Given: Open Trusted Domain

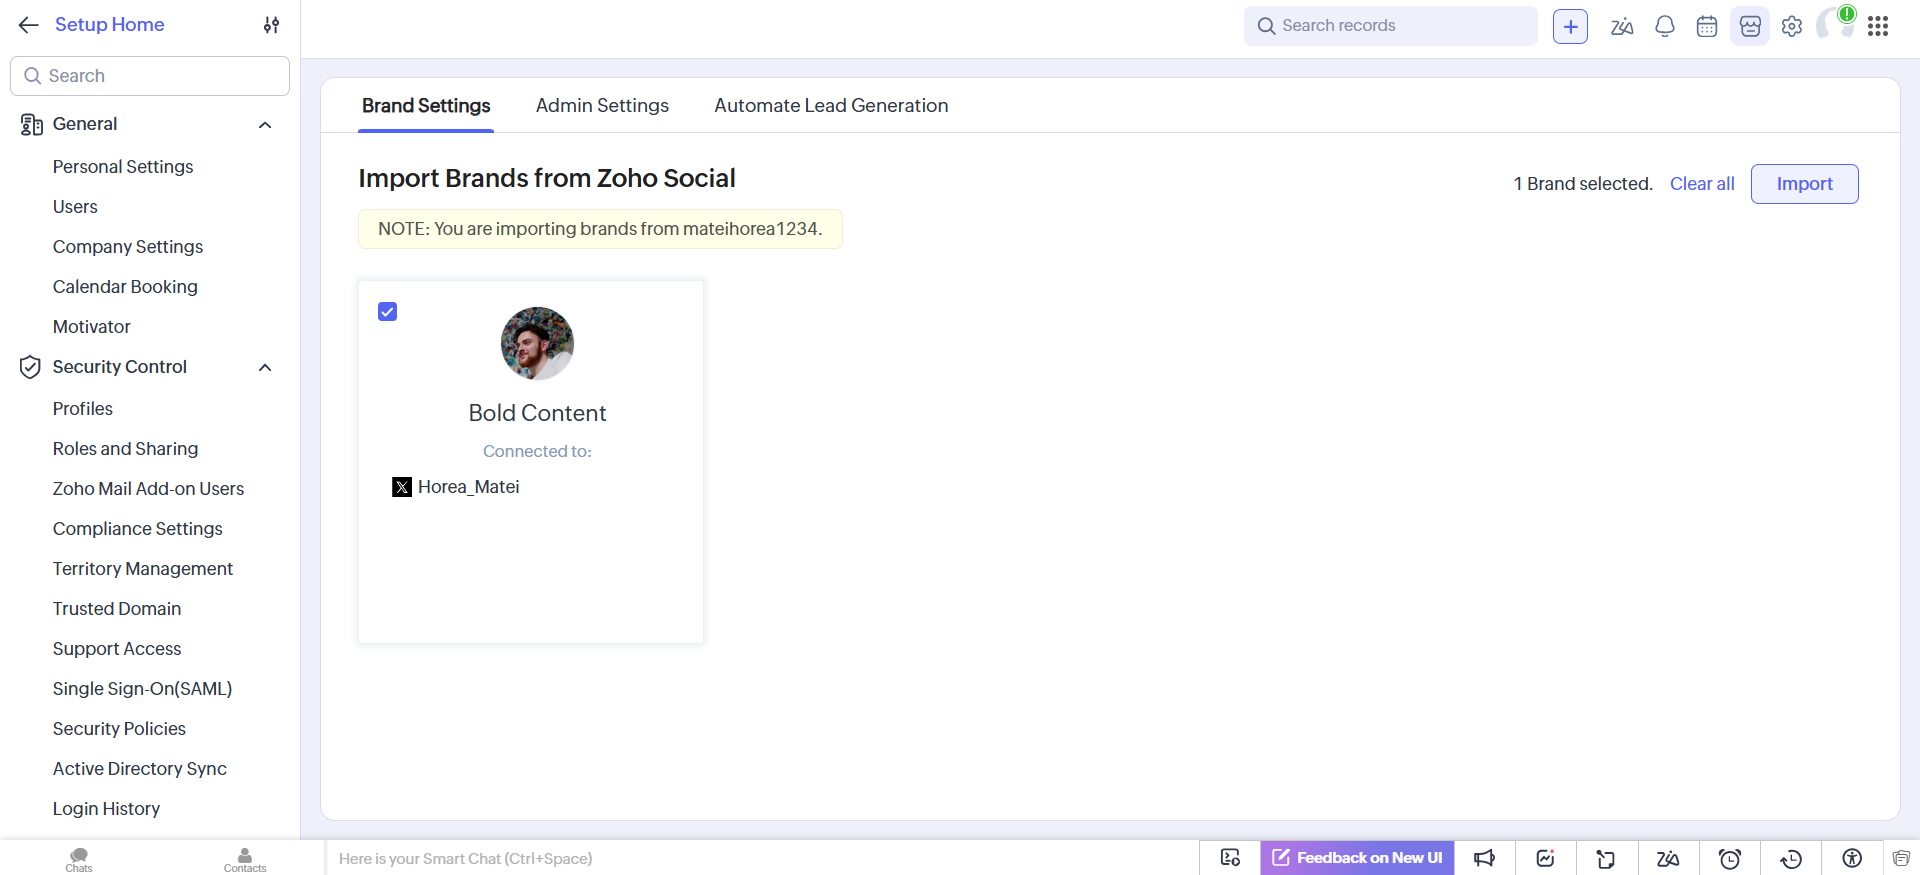Looking at the screenshot, I should pos(117,609).
